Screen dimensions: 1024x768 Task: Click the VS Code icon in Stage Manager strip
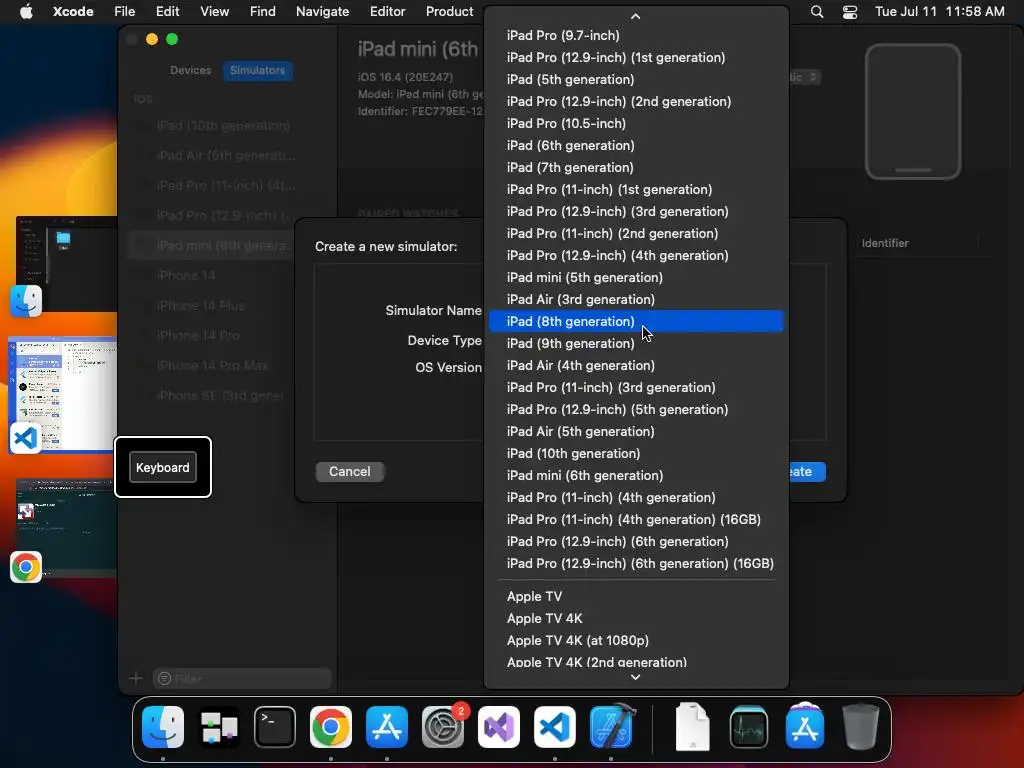coord(26,438)
